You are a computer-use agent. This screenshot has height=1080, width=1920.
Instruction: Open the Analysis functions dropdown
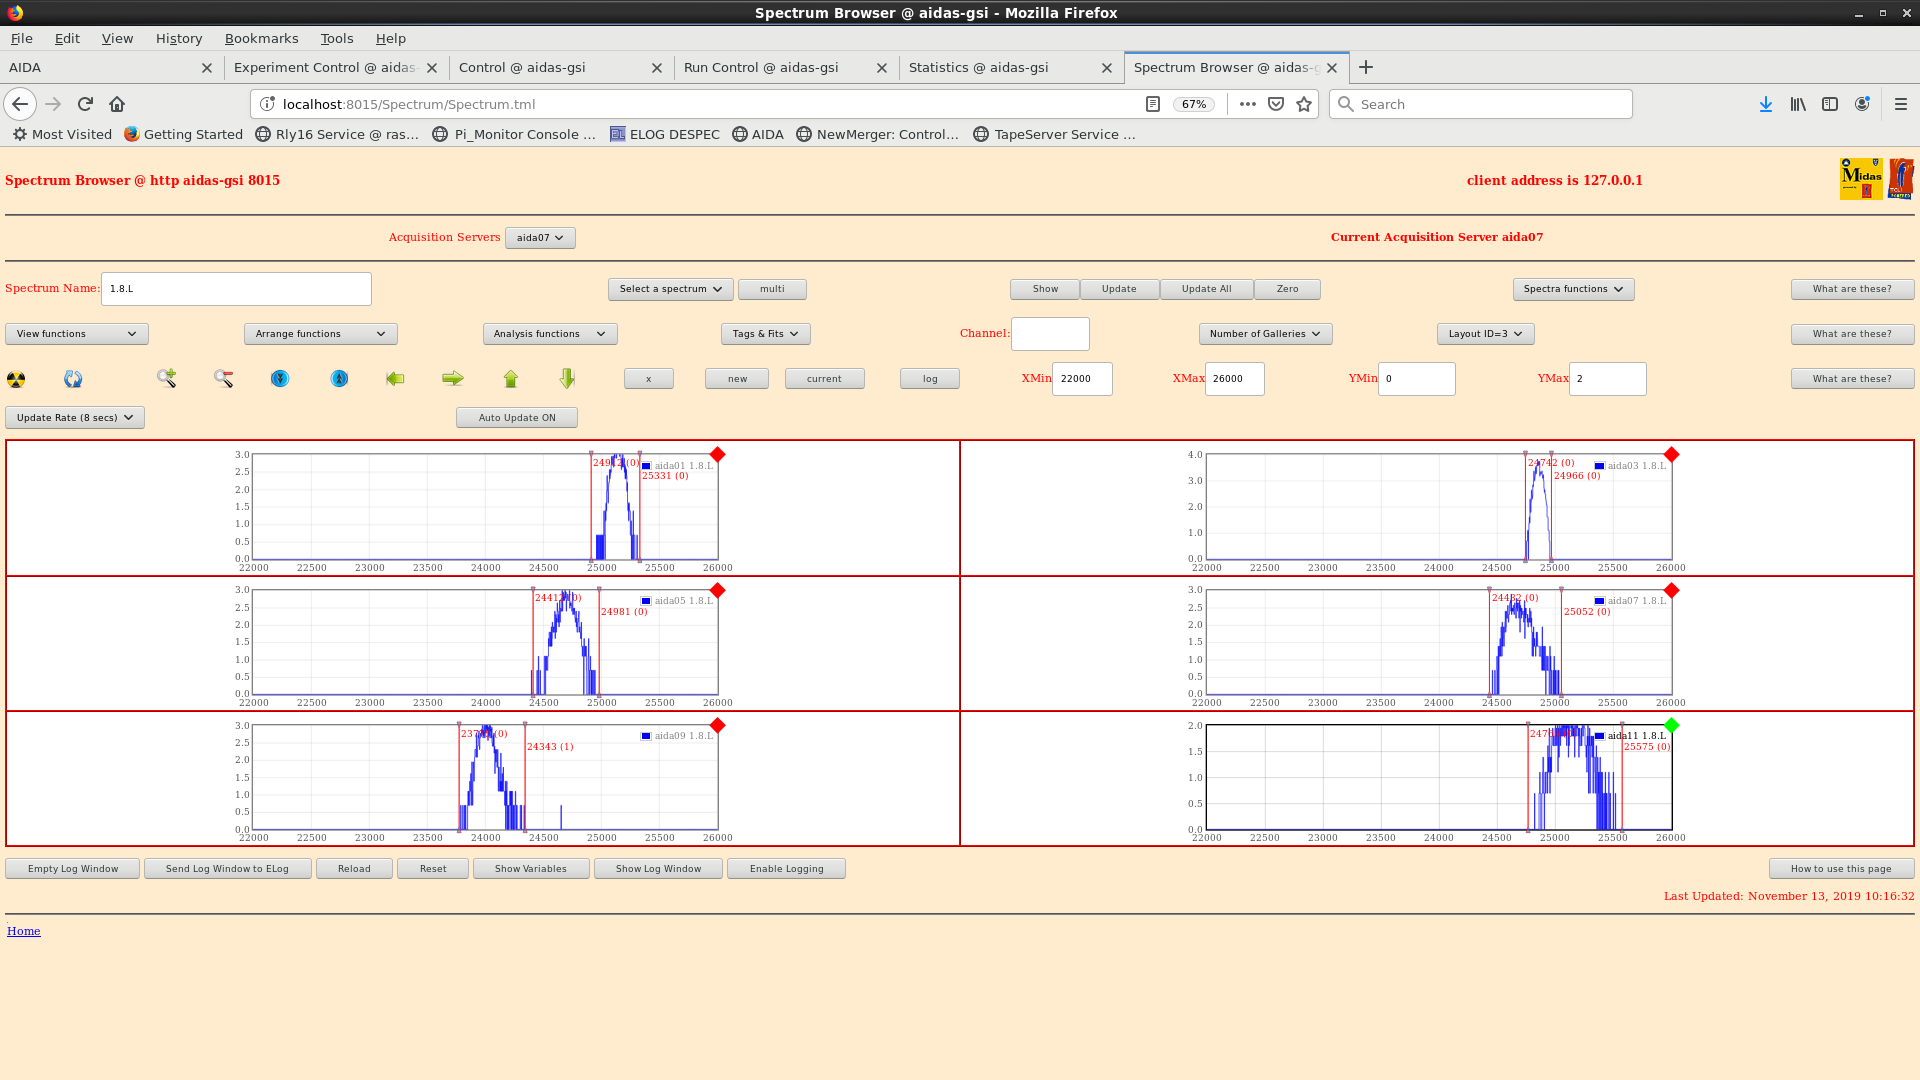pyautogui.click(x=549, y=334)
